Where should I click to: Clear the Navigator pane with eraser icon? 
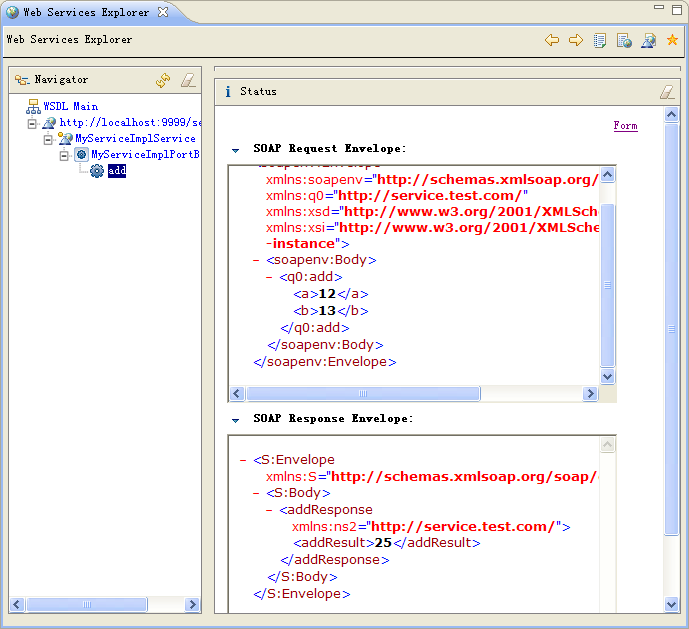[x=188, y=80]
